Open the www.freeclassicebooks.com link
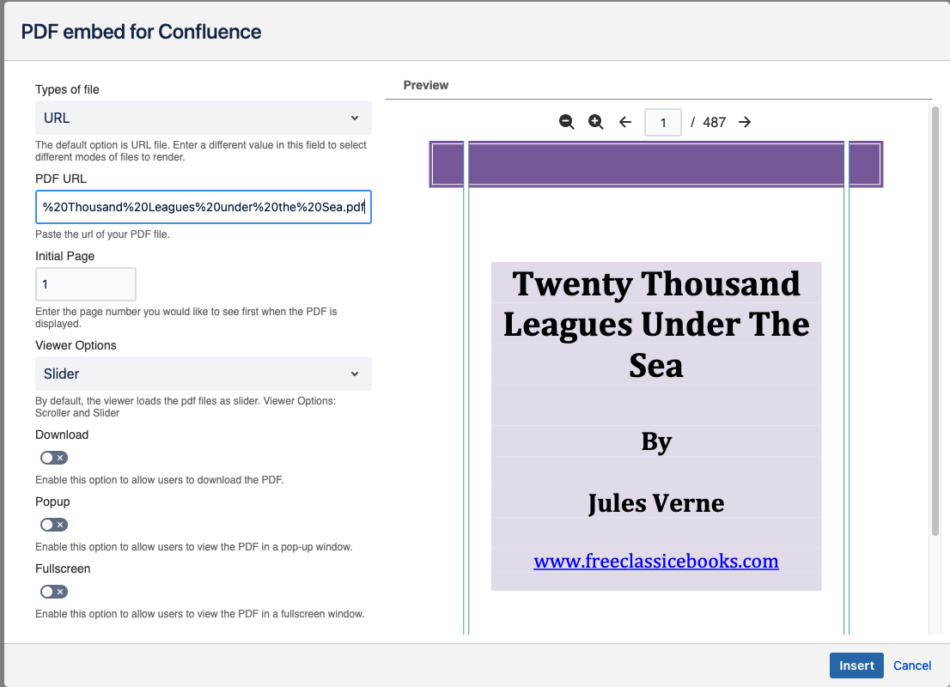Viewport: 950px width, 687px height. 656,561
